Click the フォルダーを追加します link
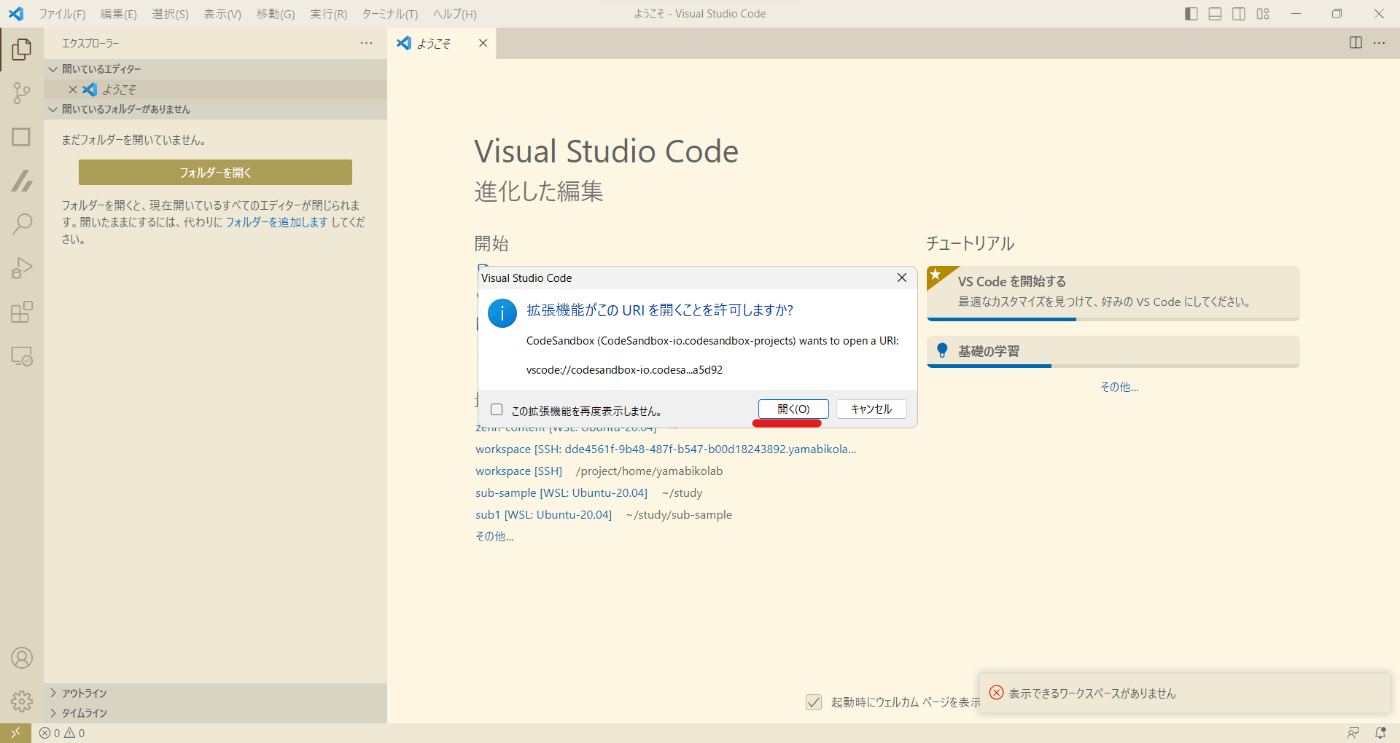The image size is (1400, 743). point(277,222)
